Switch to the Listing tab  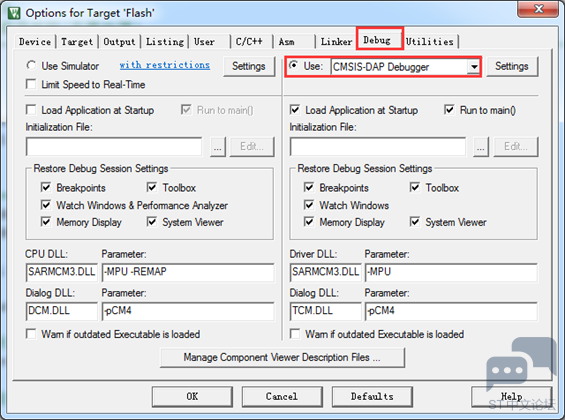pos(165,42)
